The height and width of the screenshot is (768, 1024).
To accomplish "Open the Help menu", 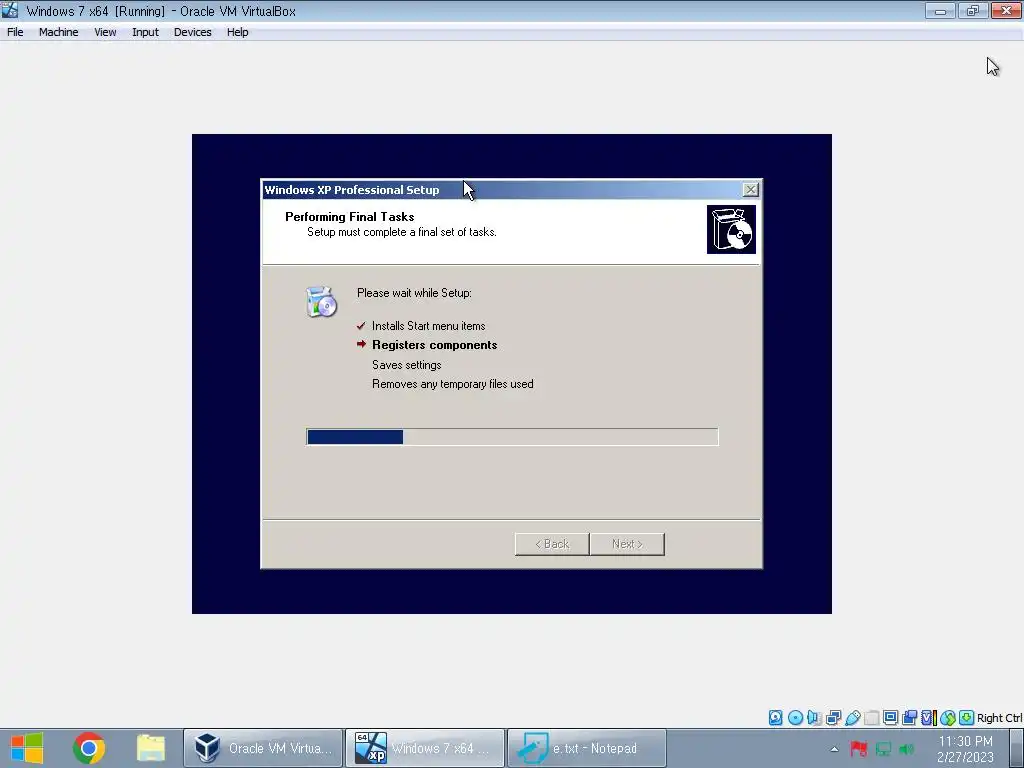I will tap(238, 32).
